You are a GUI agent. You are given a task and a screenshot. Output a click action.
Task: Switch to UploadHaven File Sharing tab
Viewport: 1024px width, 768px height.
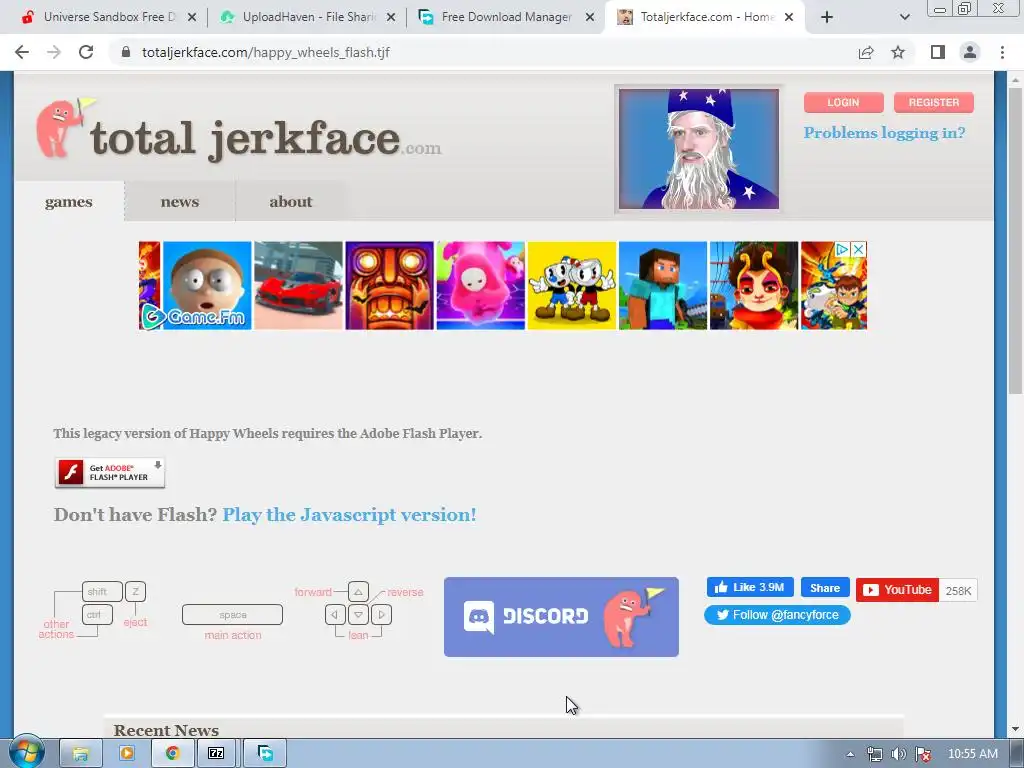[x=309, y=17]
